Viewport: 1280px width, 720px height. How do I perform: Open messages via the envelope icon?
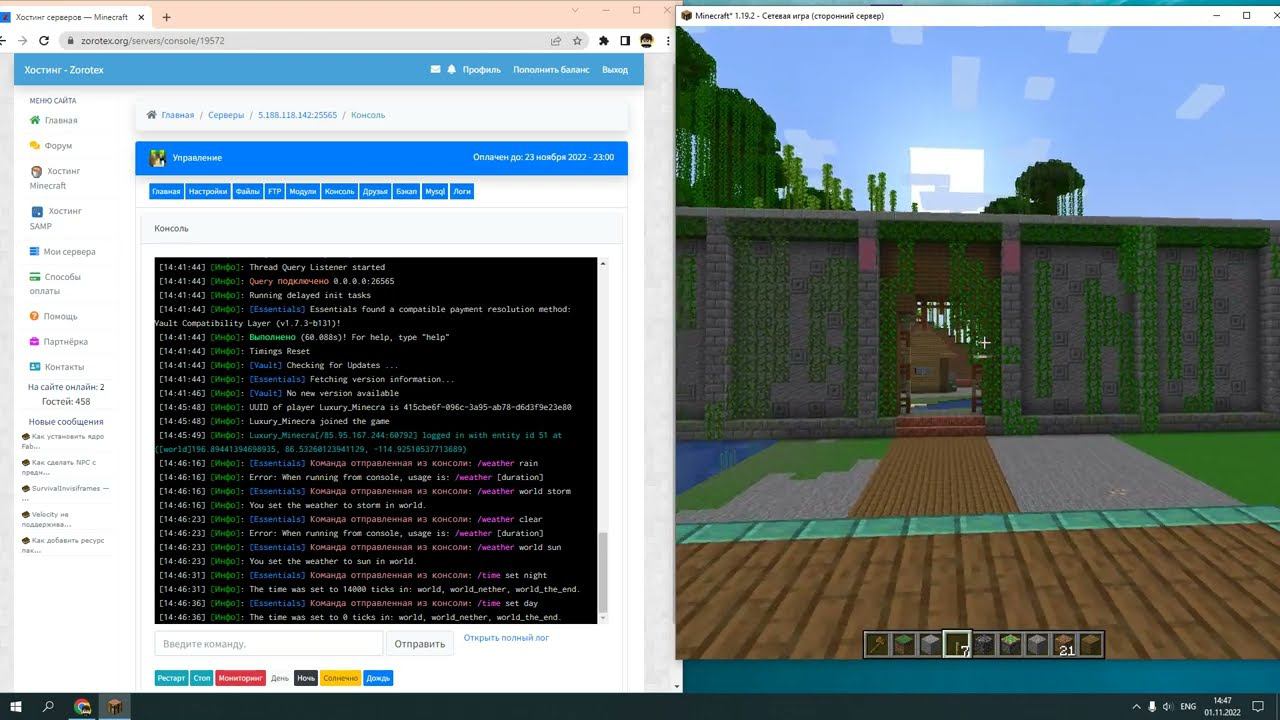pyautogui.click(x=435, y=70)
